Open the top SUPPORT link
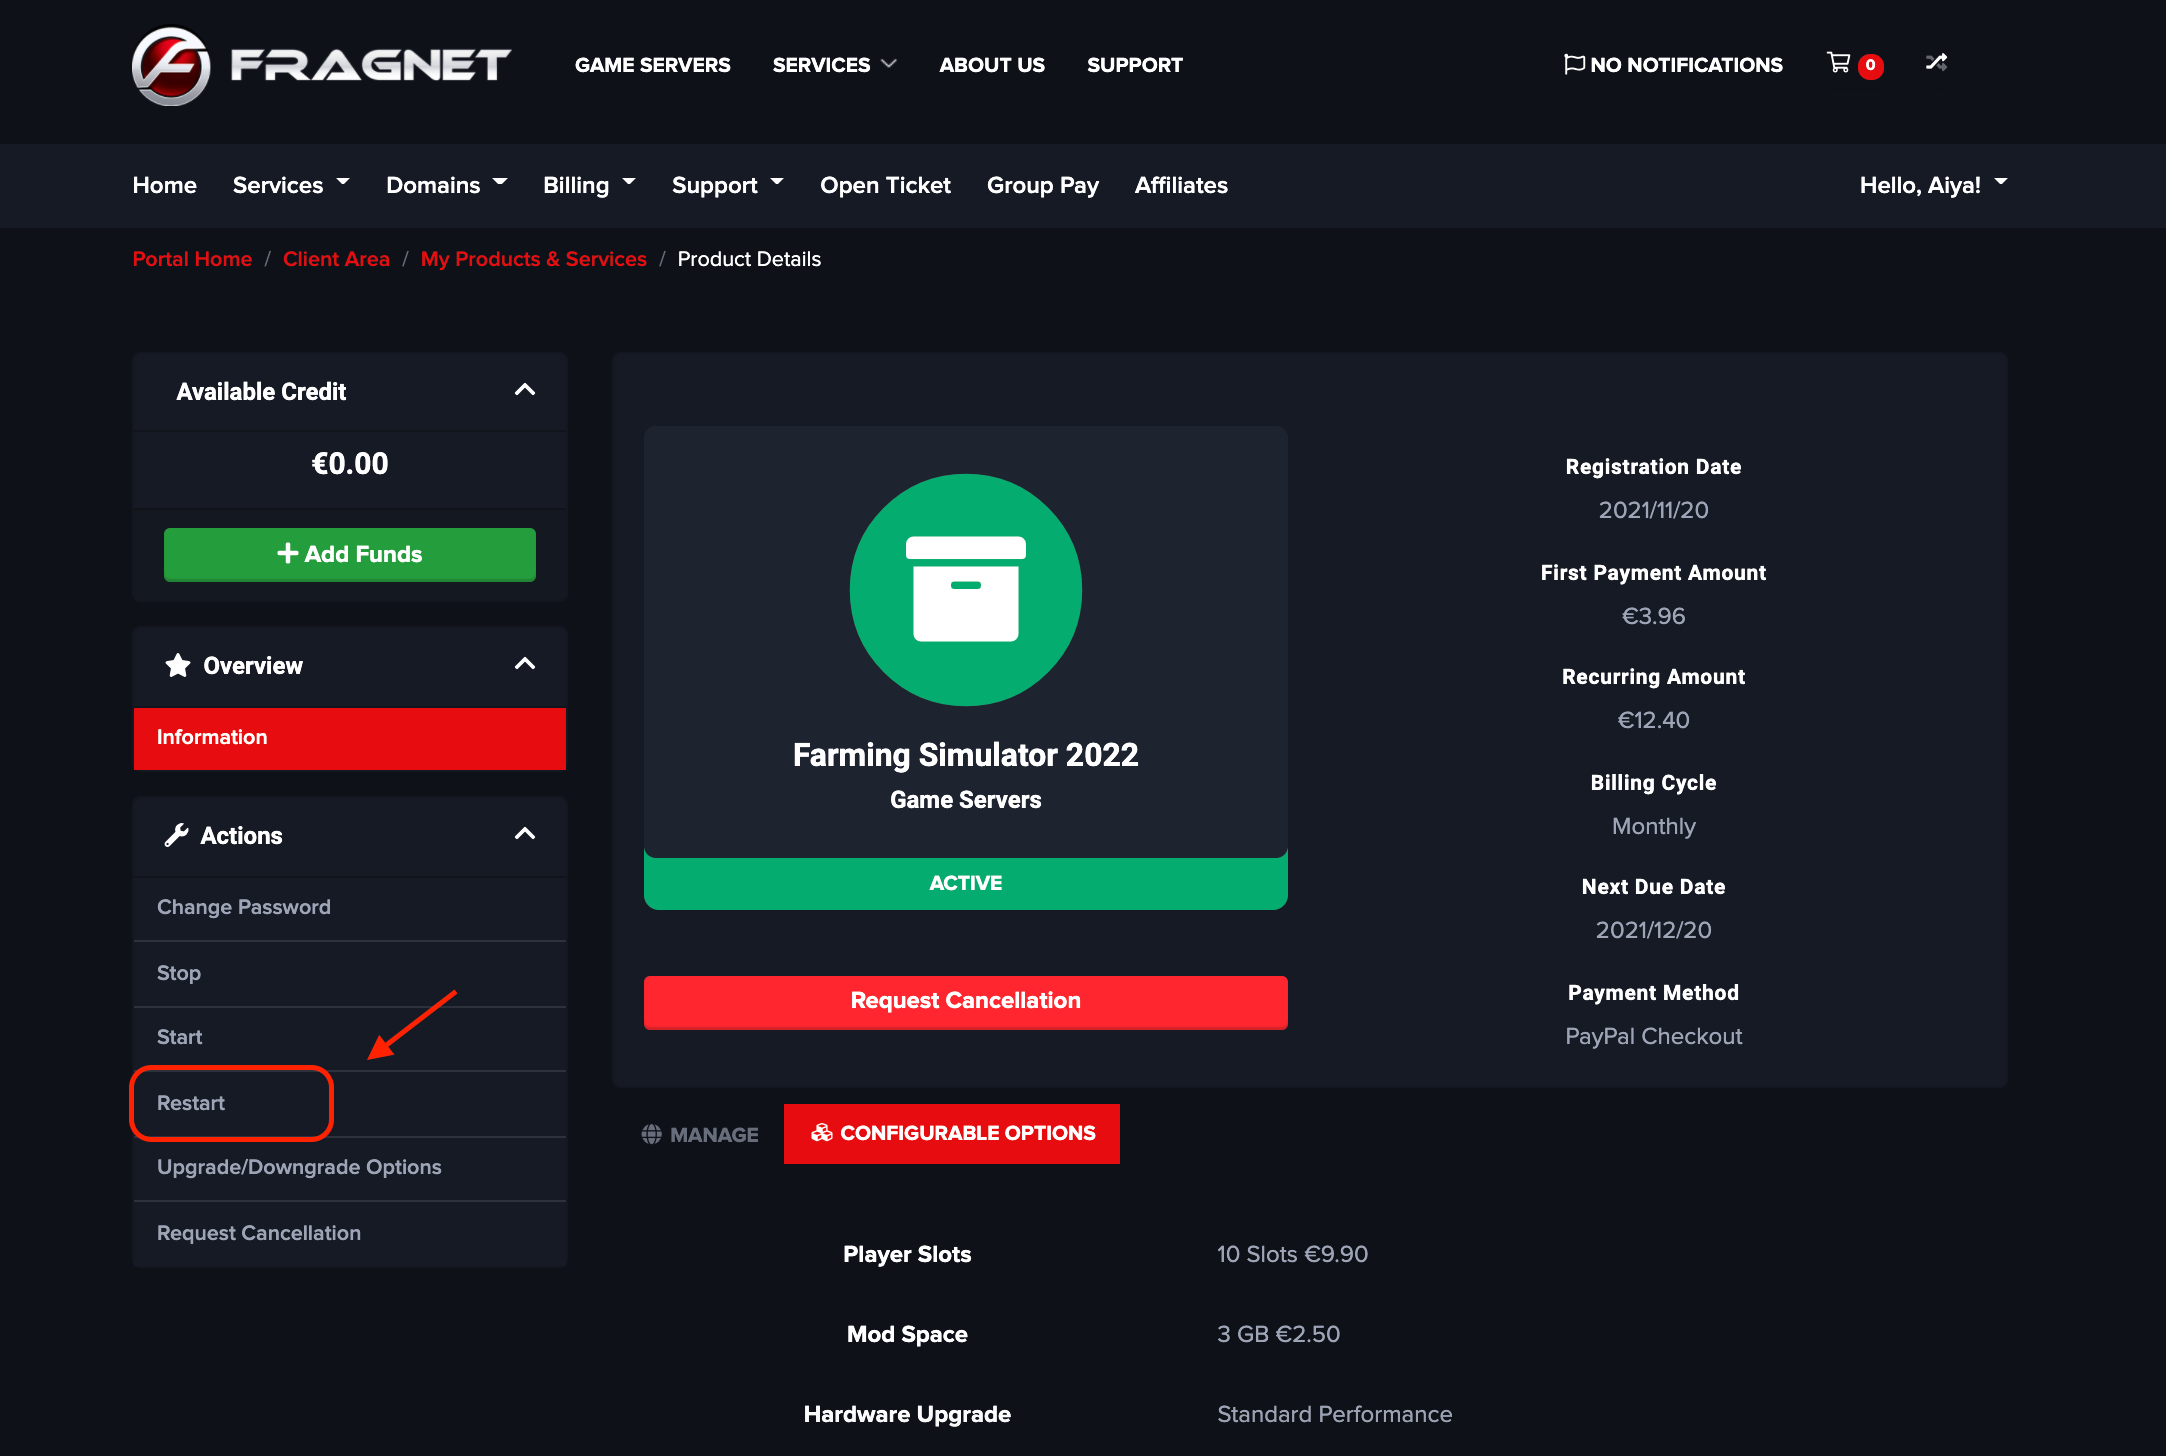Screen dimensions: 2166x1456 [1135, 65]
